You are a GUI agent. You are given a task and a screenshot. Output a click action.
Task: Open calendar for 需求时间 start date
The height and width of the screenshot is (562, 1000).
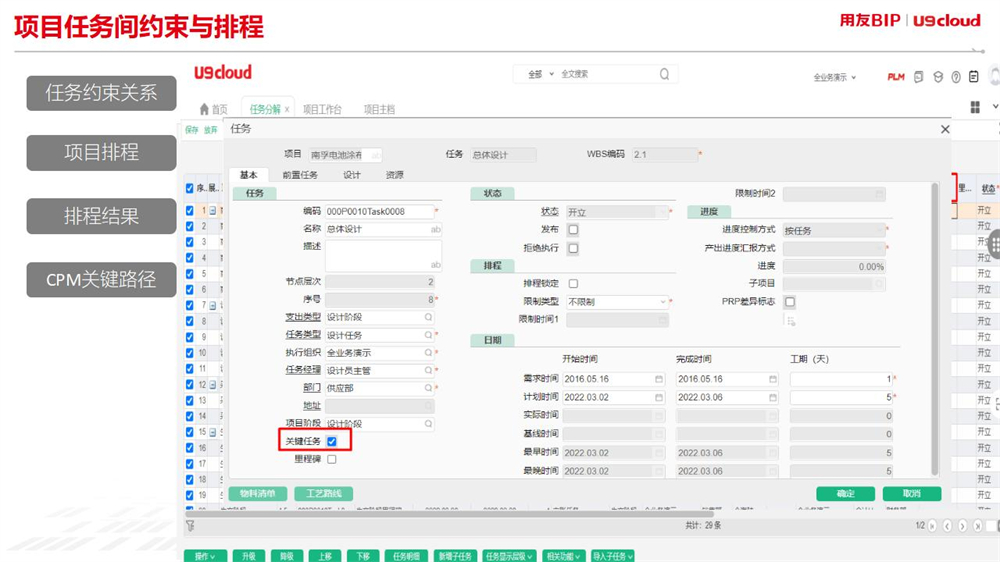click(x=659, y=379)
